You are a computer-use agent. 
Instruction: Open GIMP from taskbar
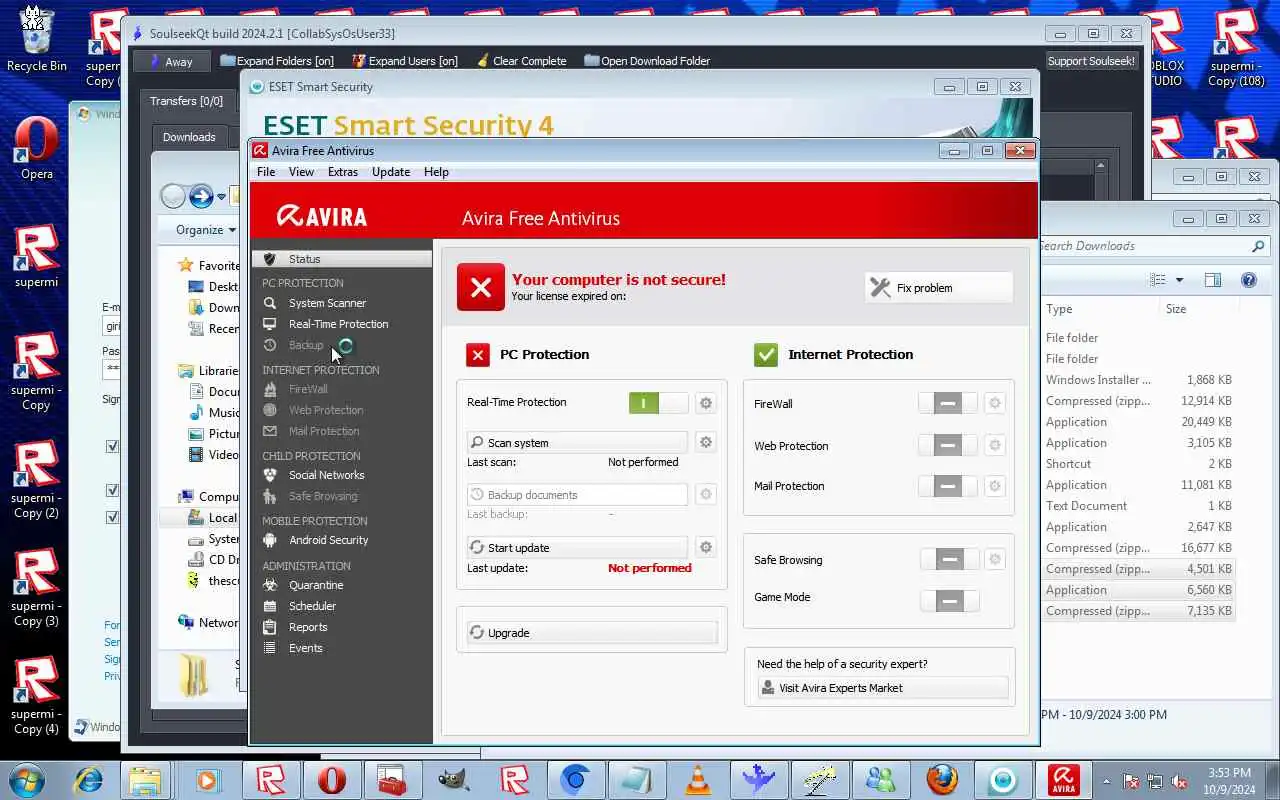click(x=453, y=780)
